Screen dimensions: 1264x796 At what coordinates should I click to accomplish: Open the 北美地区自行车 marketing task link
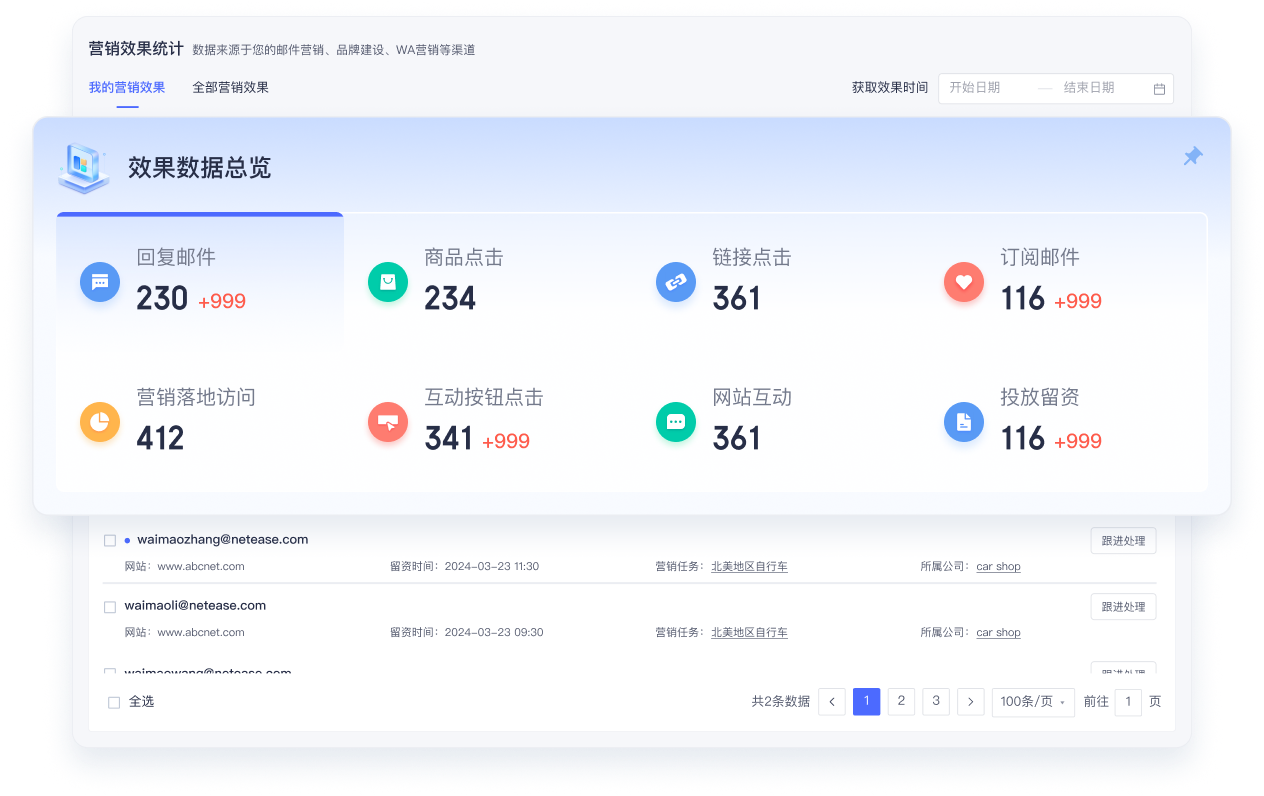pyautogui.click(x=749, y=566)
